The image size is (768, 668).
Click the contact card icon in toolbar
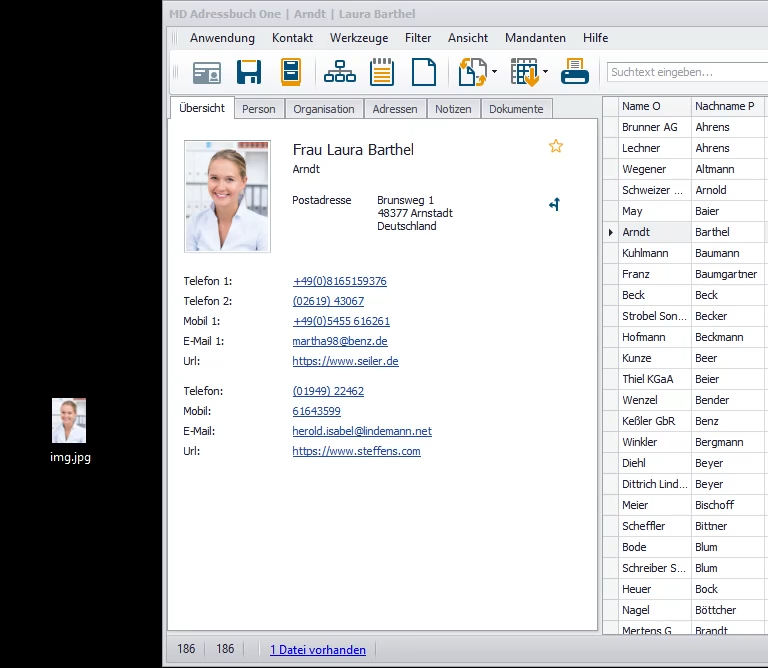[x=207, y=72]
